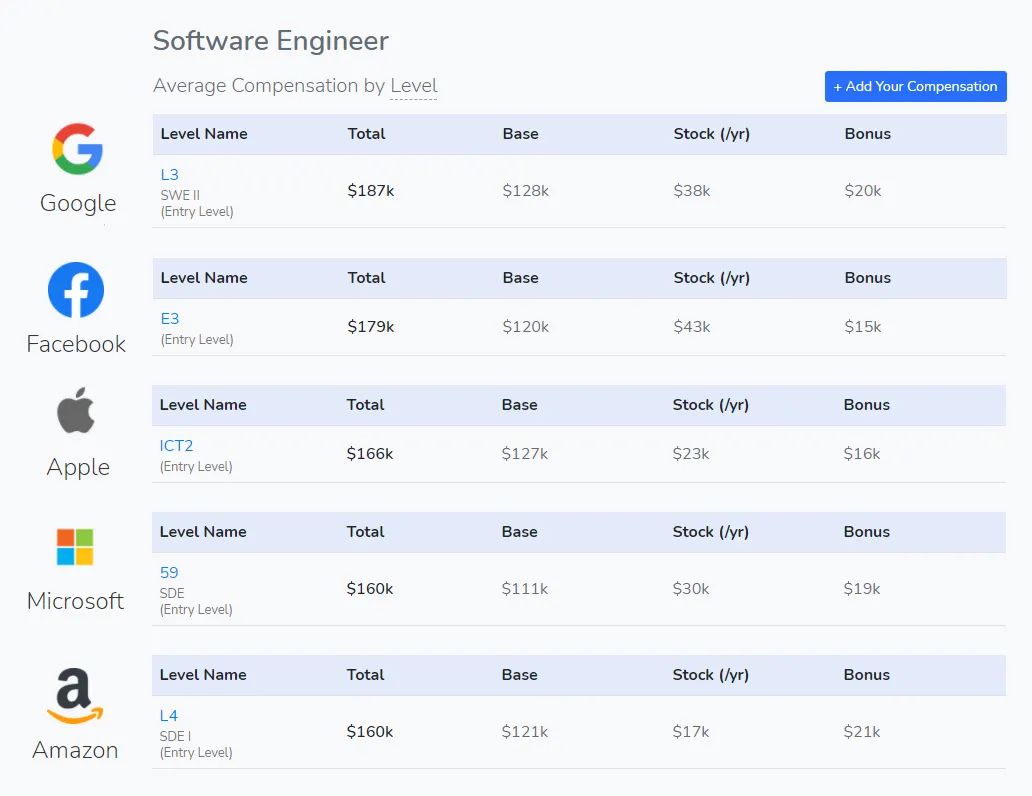Image resolution: width=1032 pixels, height=796 pixels.
Task: Click Apple stock value $23k
Action: [x=691, y=454]
